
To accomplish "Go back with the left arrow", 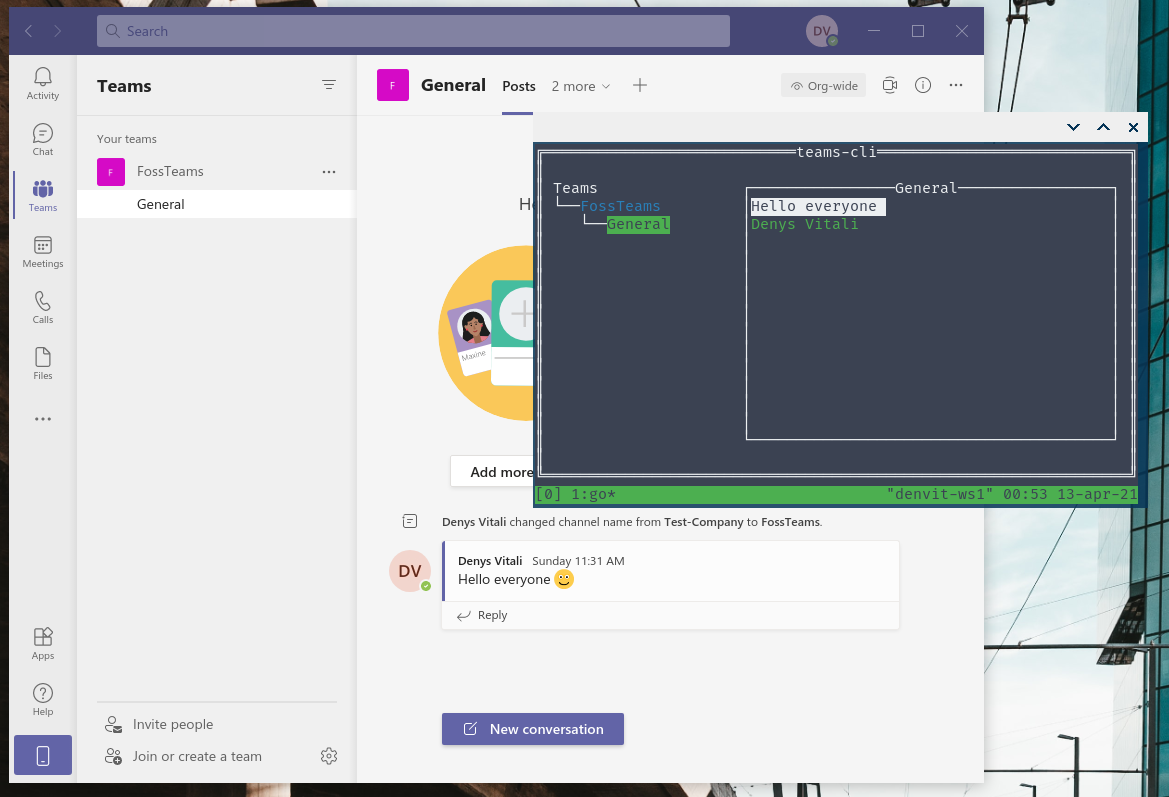I will click(29, 31).
